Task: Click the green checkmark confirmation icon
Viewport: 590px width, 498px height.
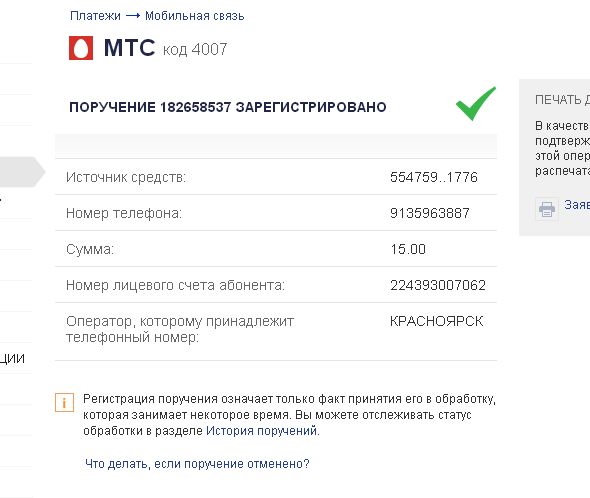Action: click(476, 104)
